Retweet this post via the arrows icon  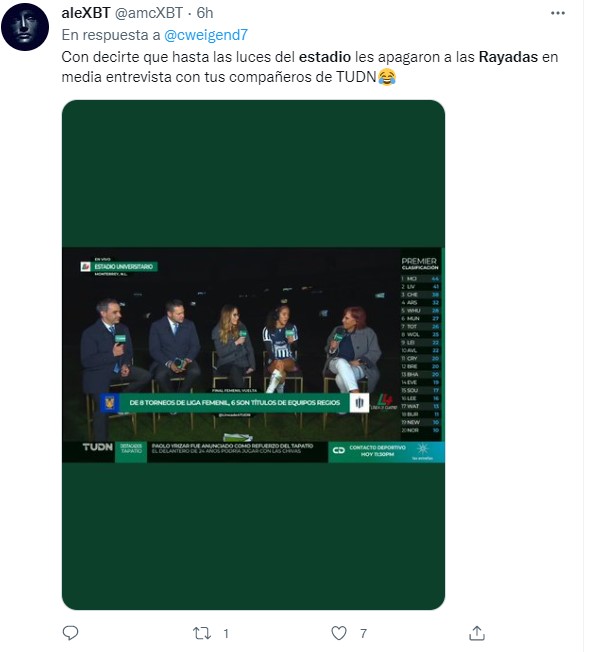click(202, 633)
